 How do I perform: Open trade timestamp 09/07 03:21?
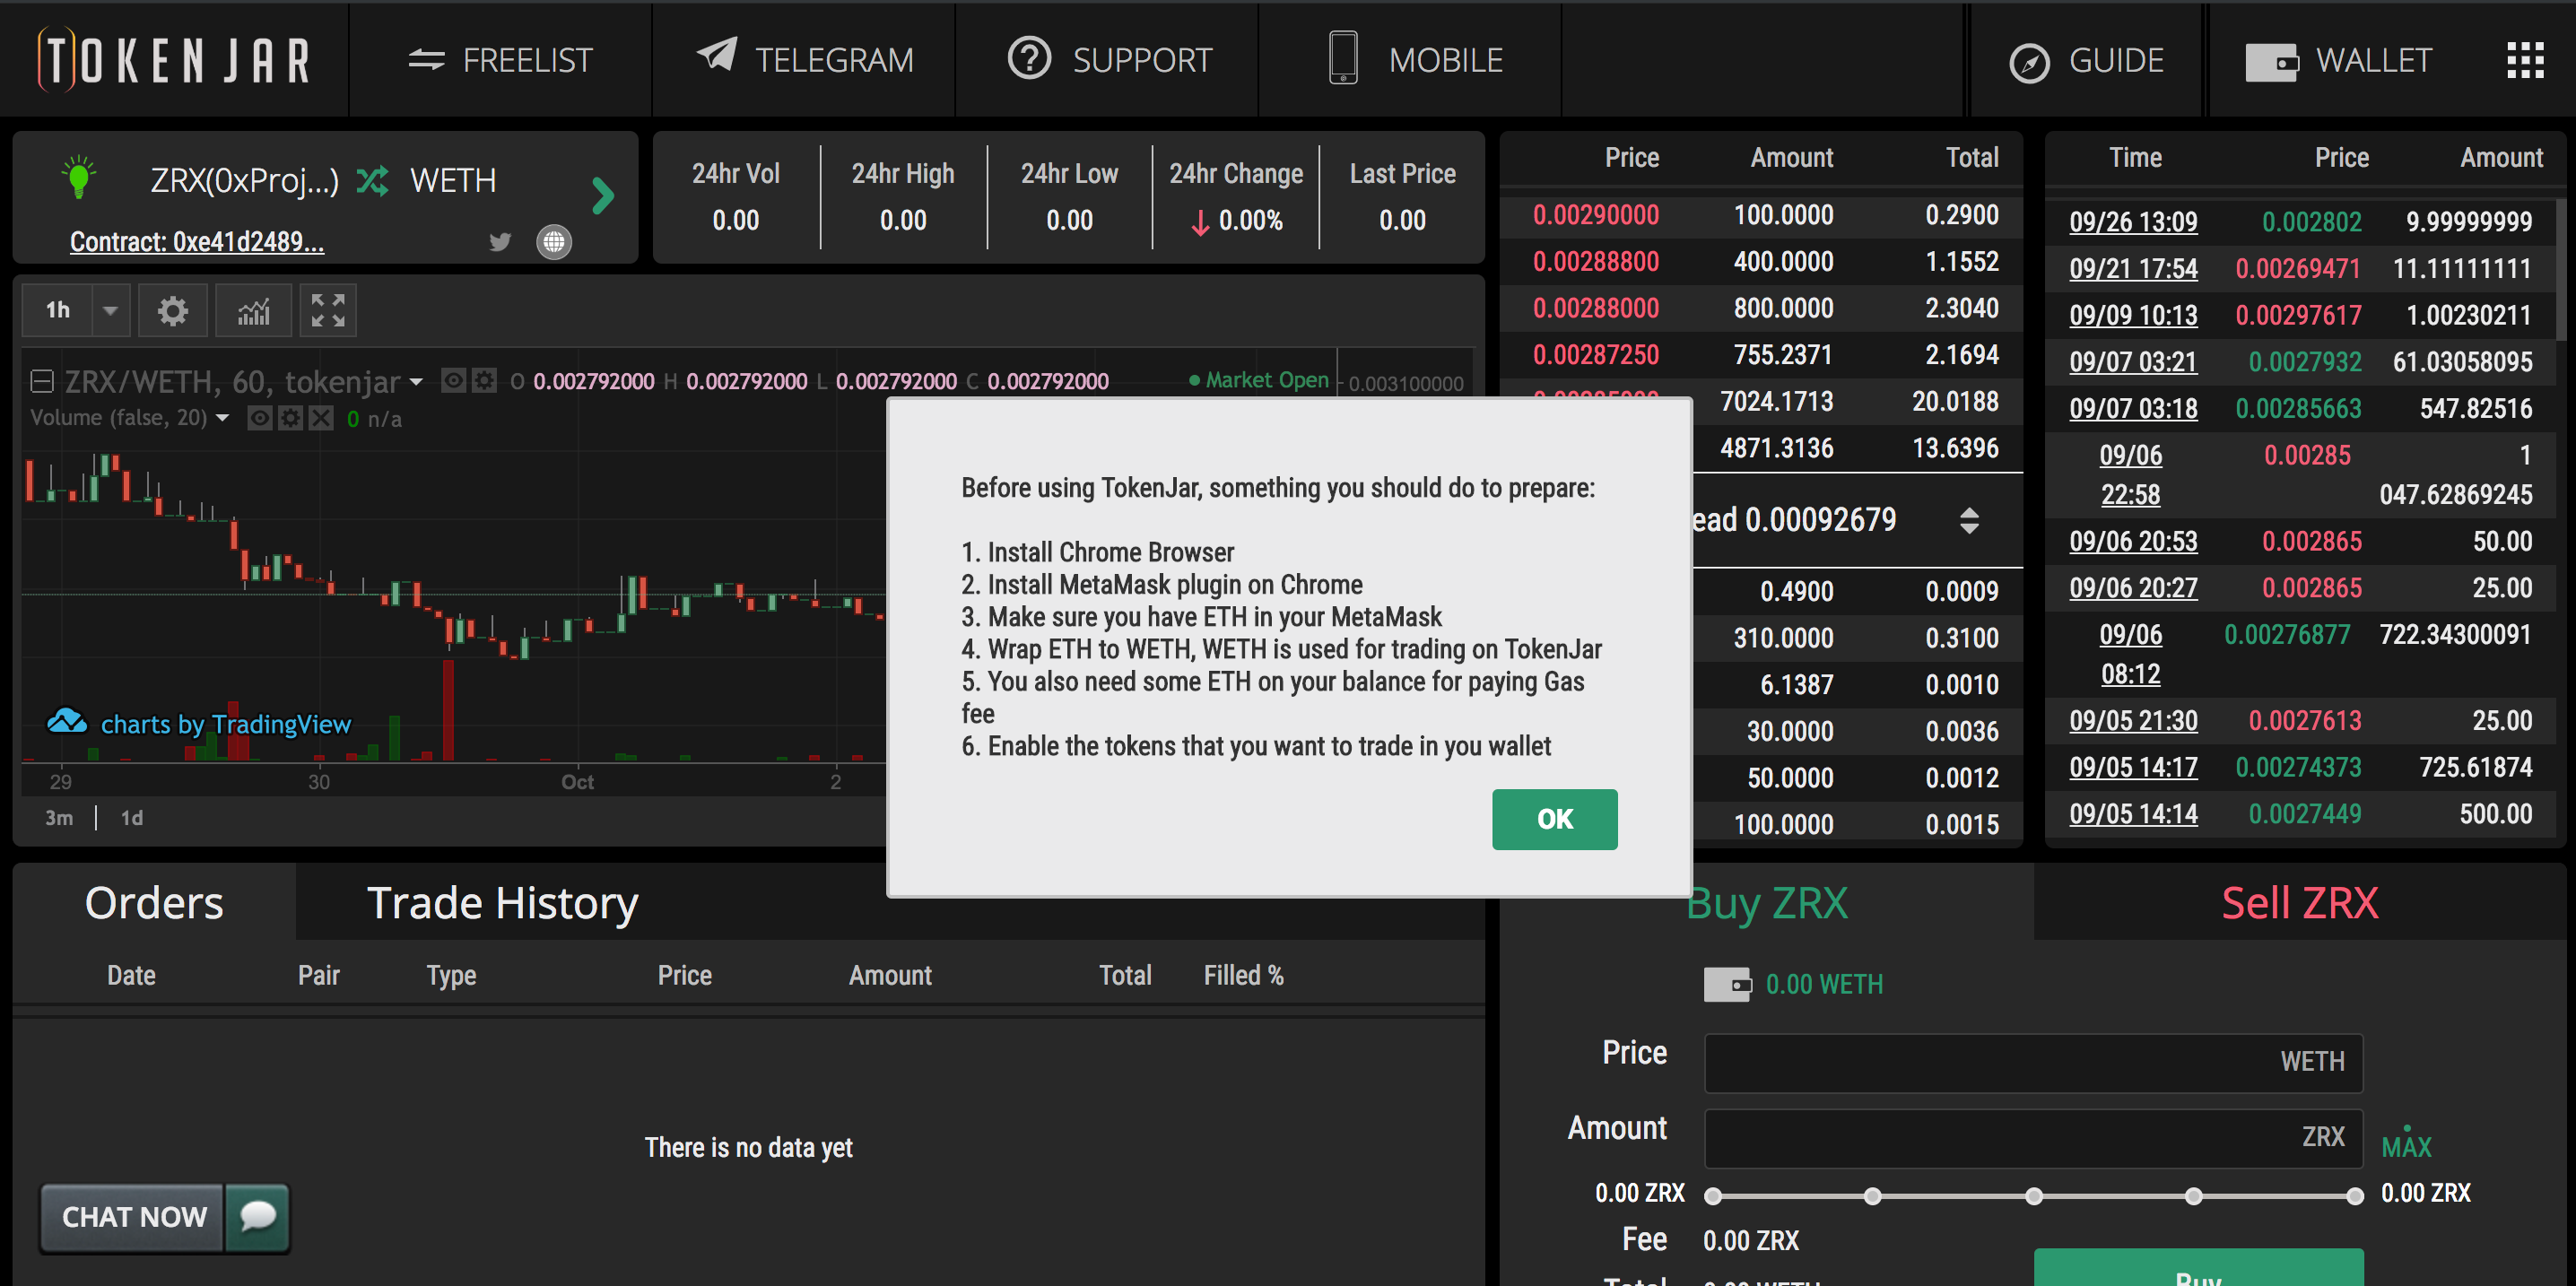click(2133, 361)
